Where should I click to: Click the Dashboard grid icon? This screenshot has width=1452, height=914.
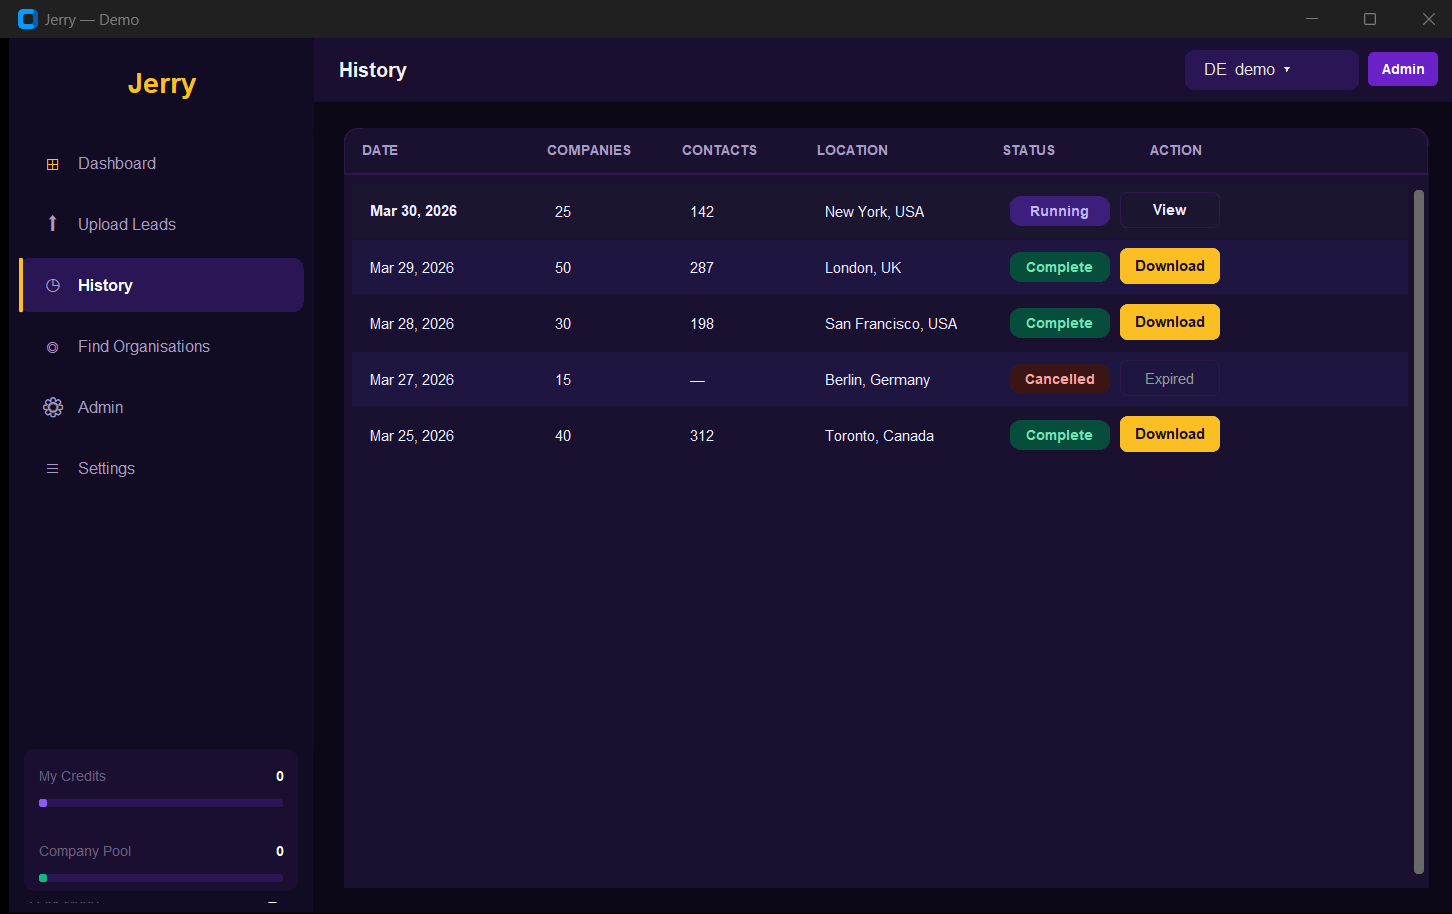coord(53,164)
